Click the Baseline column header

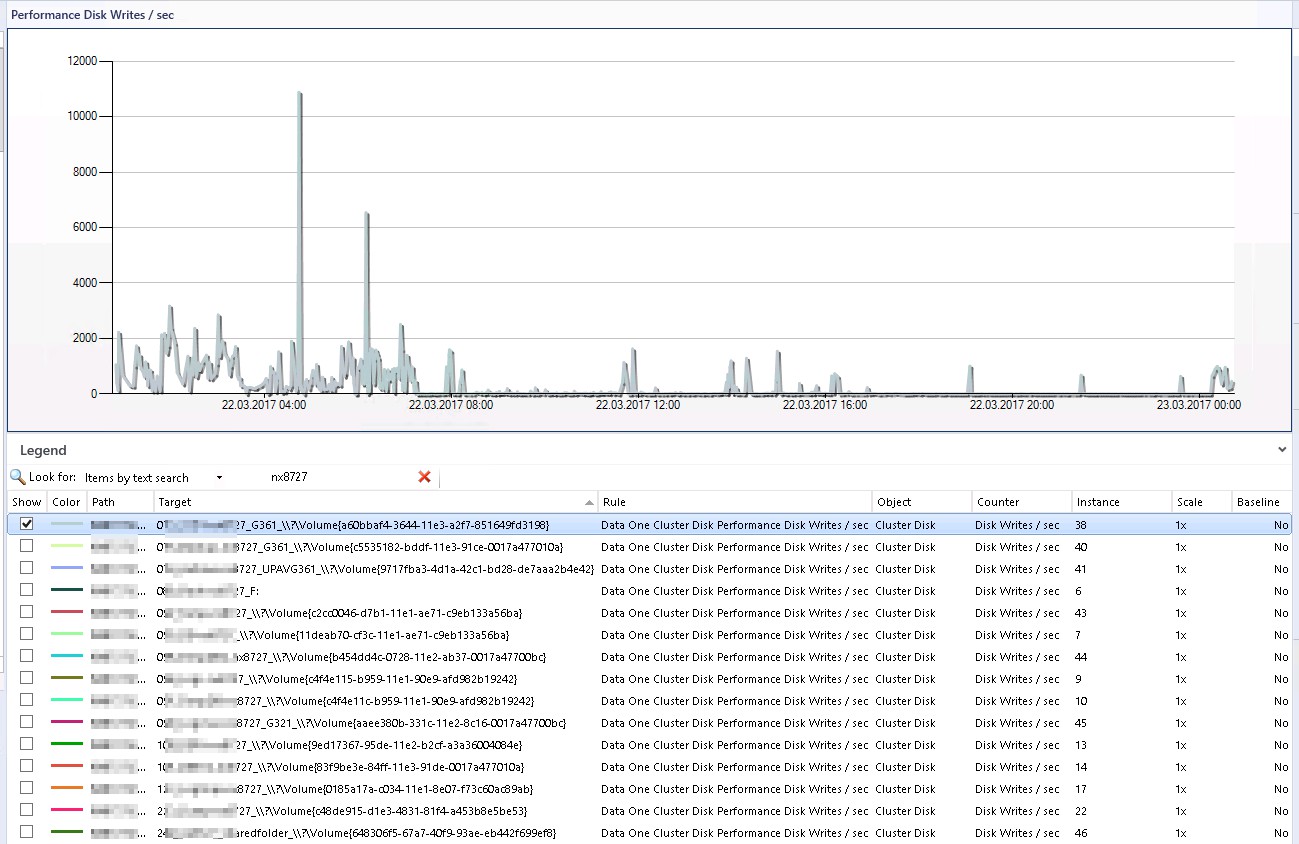tap(1262, 502)
